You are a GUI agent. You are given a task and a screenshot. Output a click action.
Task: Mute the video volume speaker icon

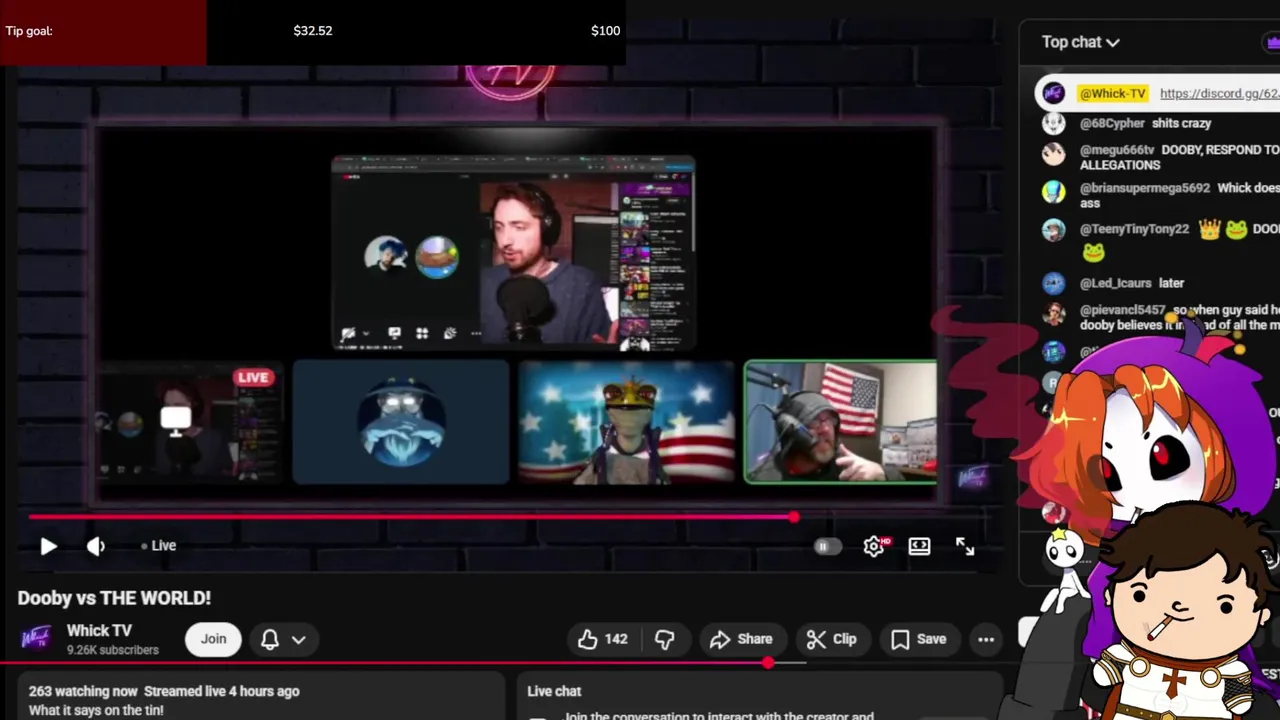[95, 546]
